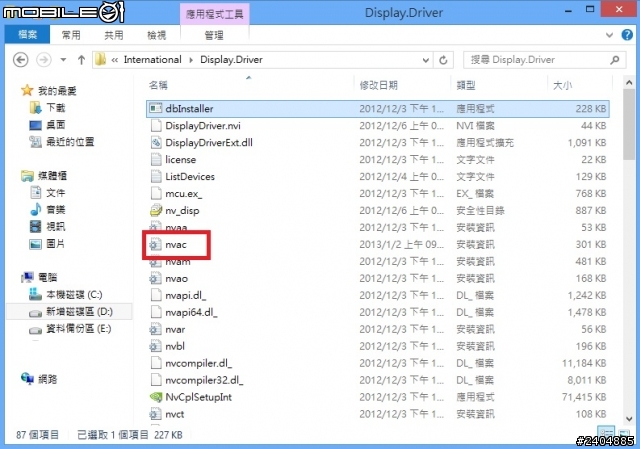Image resolution: width=640 pixels, height=449 pixels.
Task: Click the 2013/1/2 date of nvac
Action: point(401,245)
